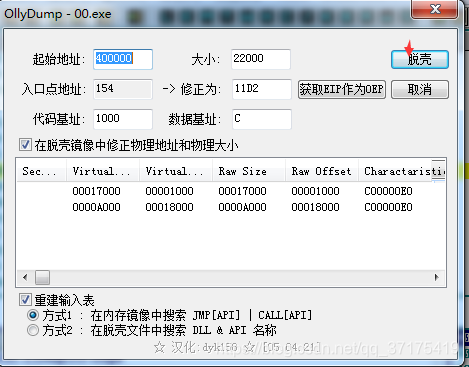Click cell 00018000 in second Virtual column
This screenshot has height=367, width=469.
click(169, 207)
